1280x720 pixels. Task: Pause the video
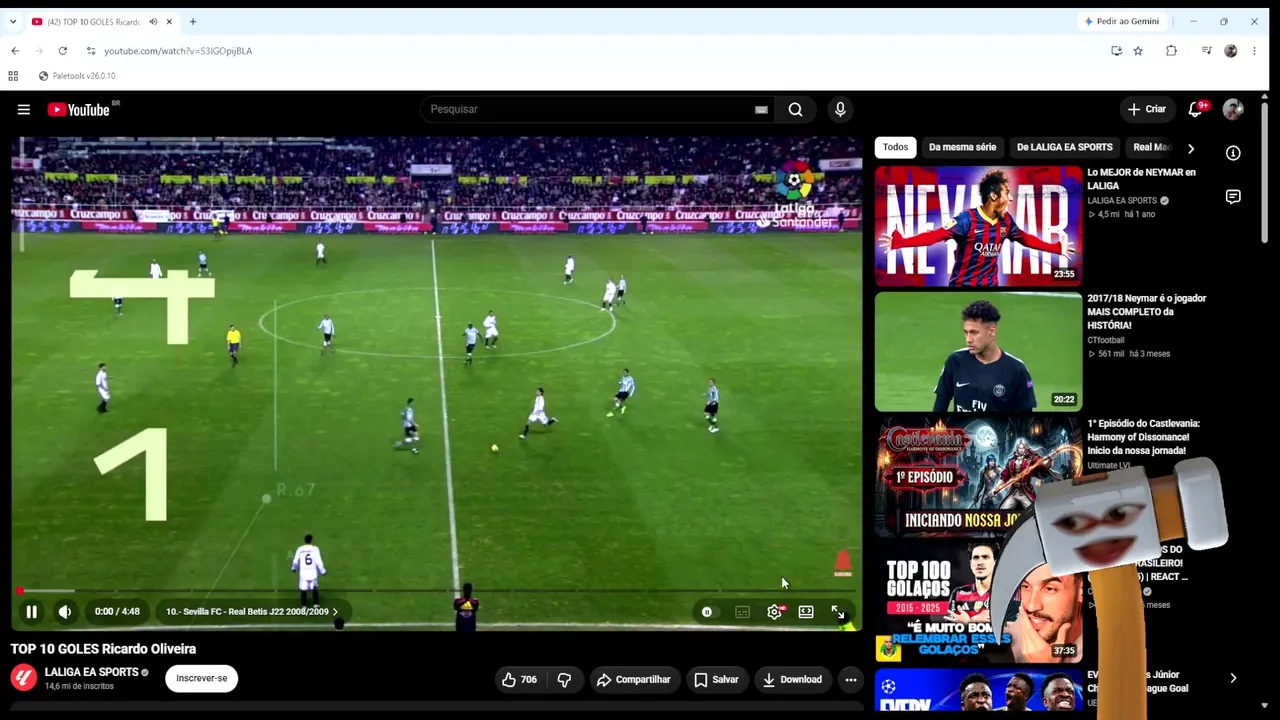31,611
